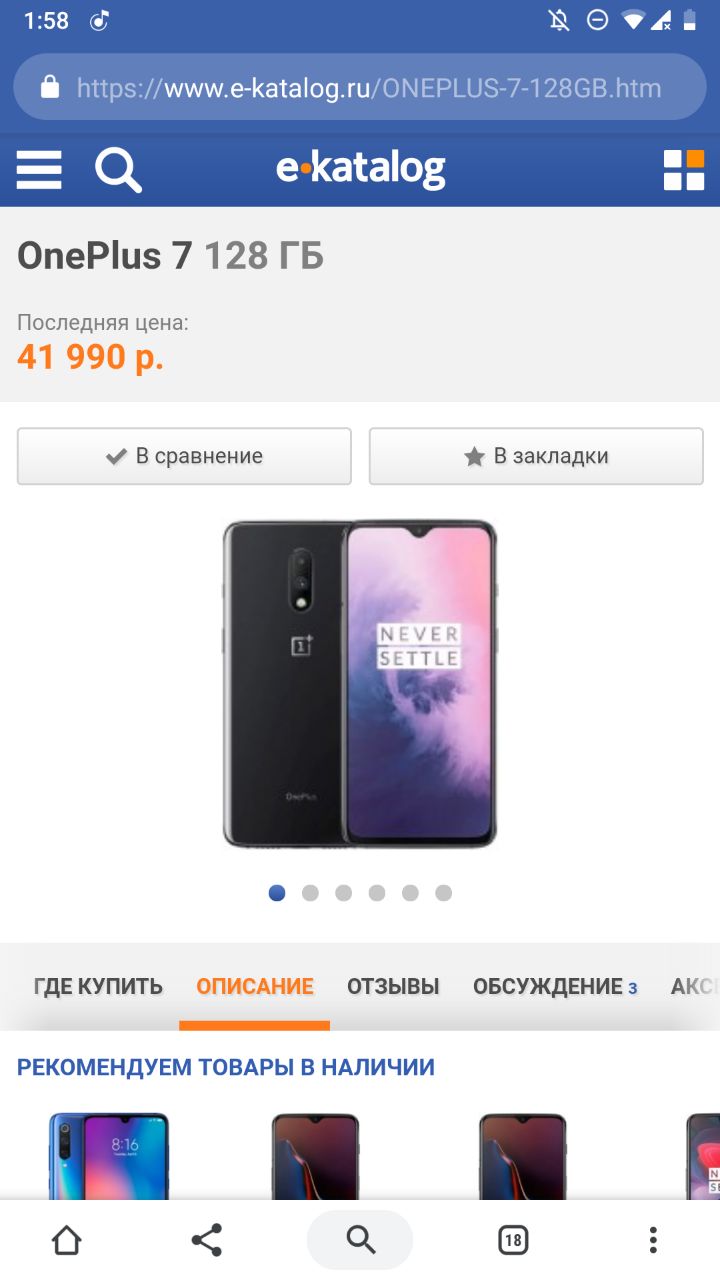Open the hamburger menu on e-katalog
The width and height of the screenshot is (720, 1280).
point(39,170)
